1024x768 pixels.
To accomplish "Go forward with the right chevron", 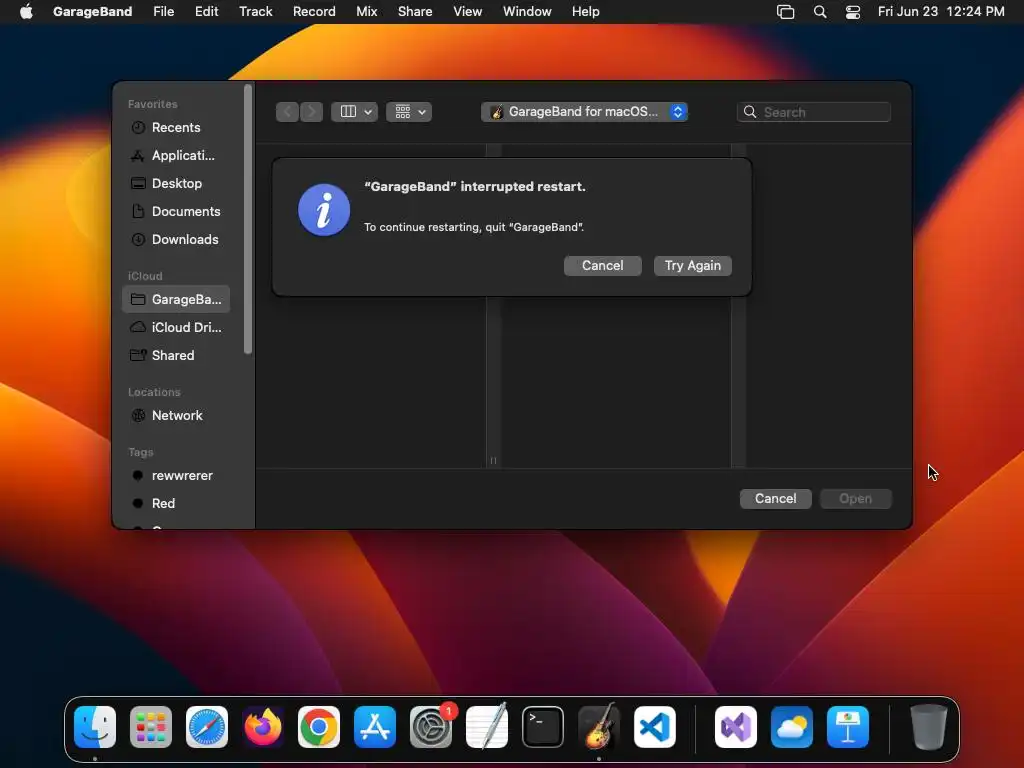I will [312, 112].
